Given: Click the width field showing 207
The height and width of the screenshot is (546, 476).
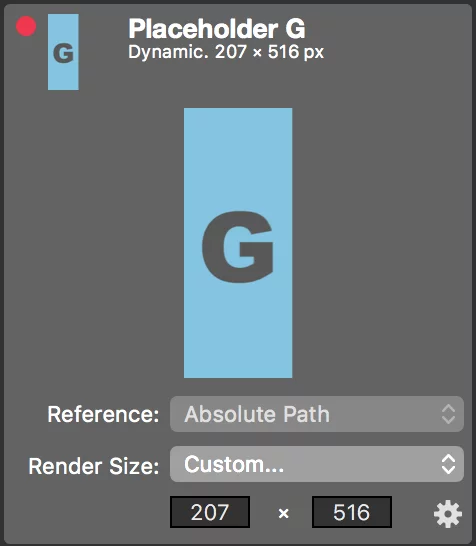Looking at the screenshot, I should (x=210, y=512).
